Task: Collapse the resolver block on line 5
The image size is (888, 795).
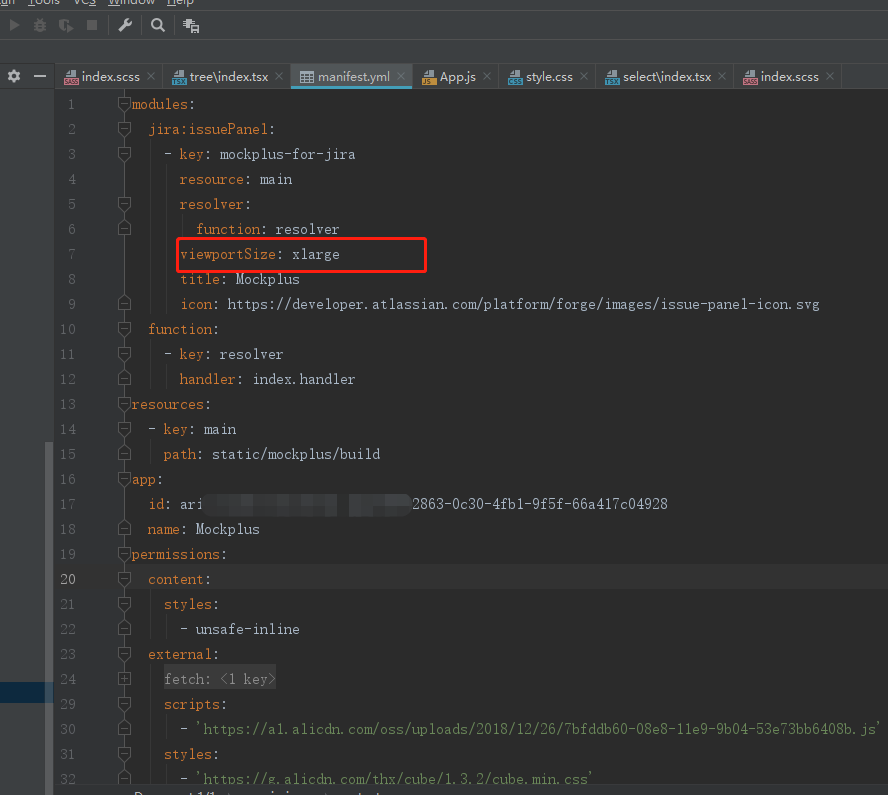Action: pos(124,203)
